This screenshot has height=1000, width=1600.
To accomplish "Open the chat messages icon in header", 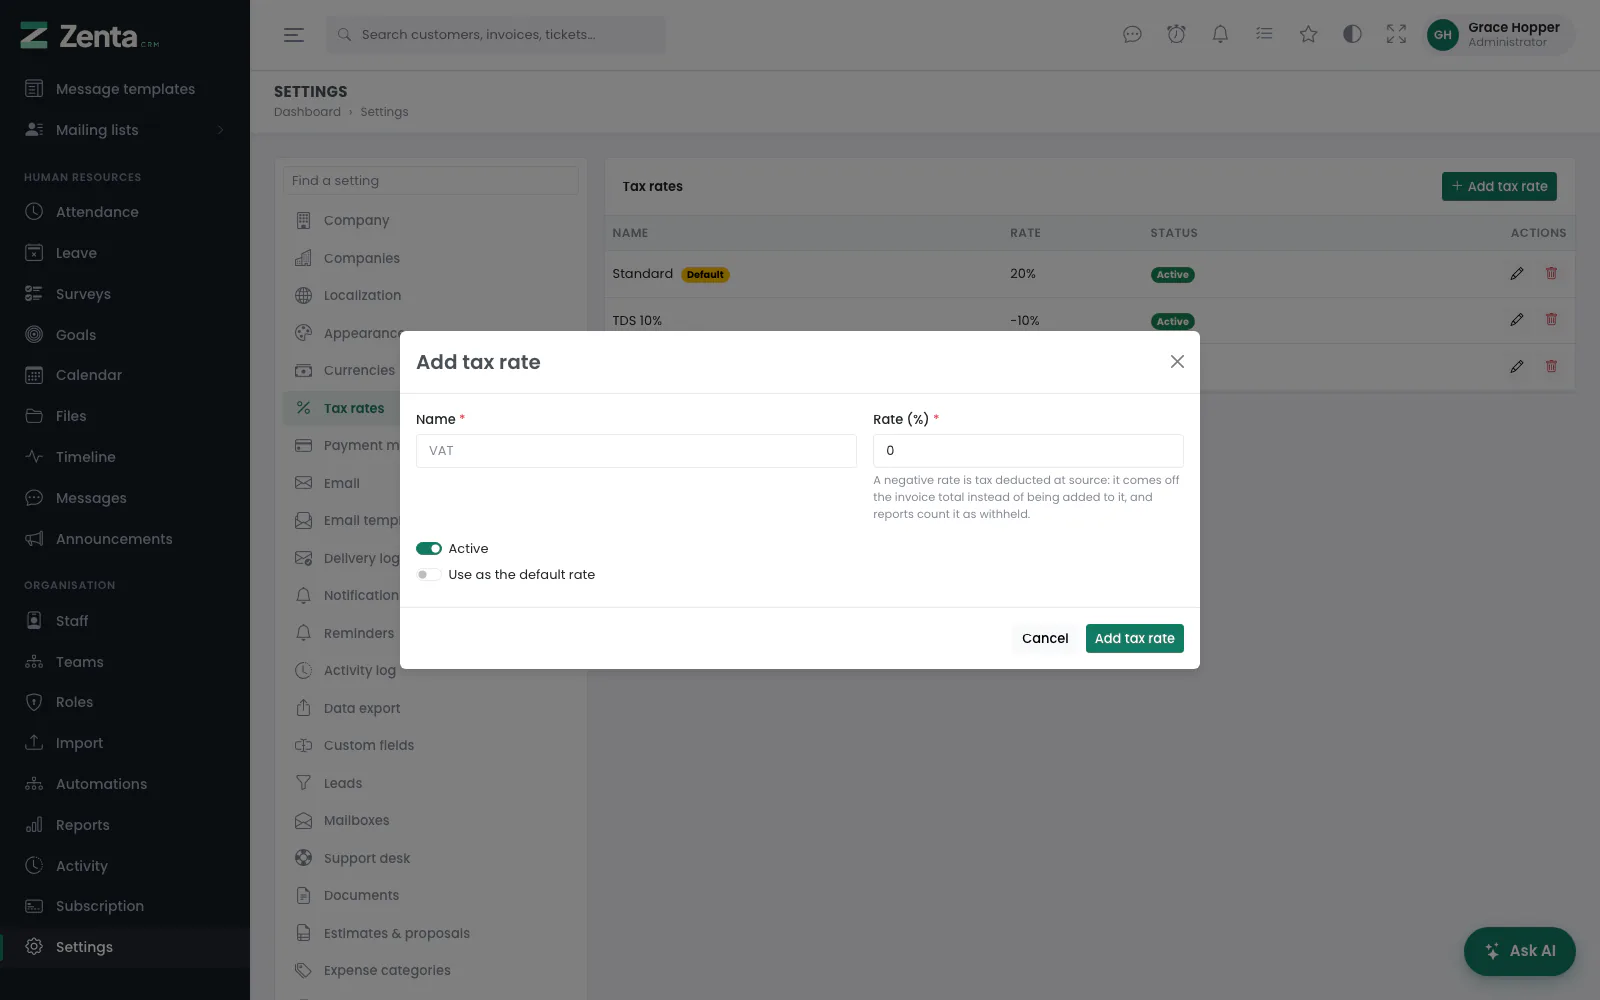I will (1132, 34).
